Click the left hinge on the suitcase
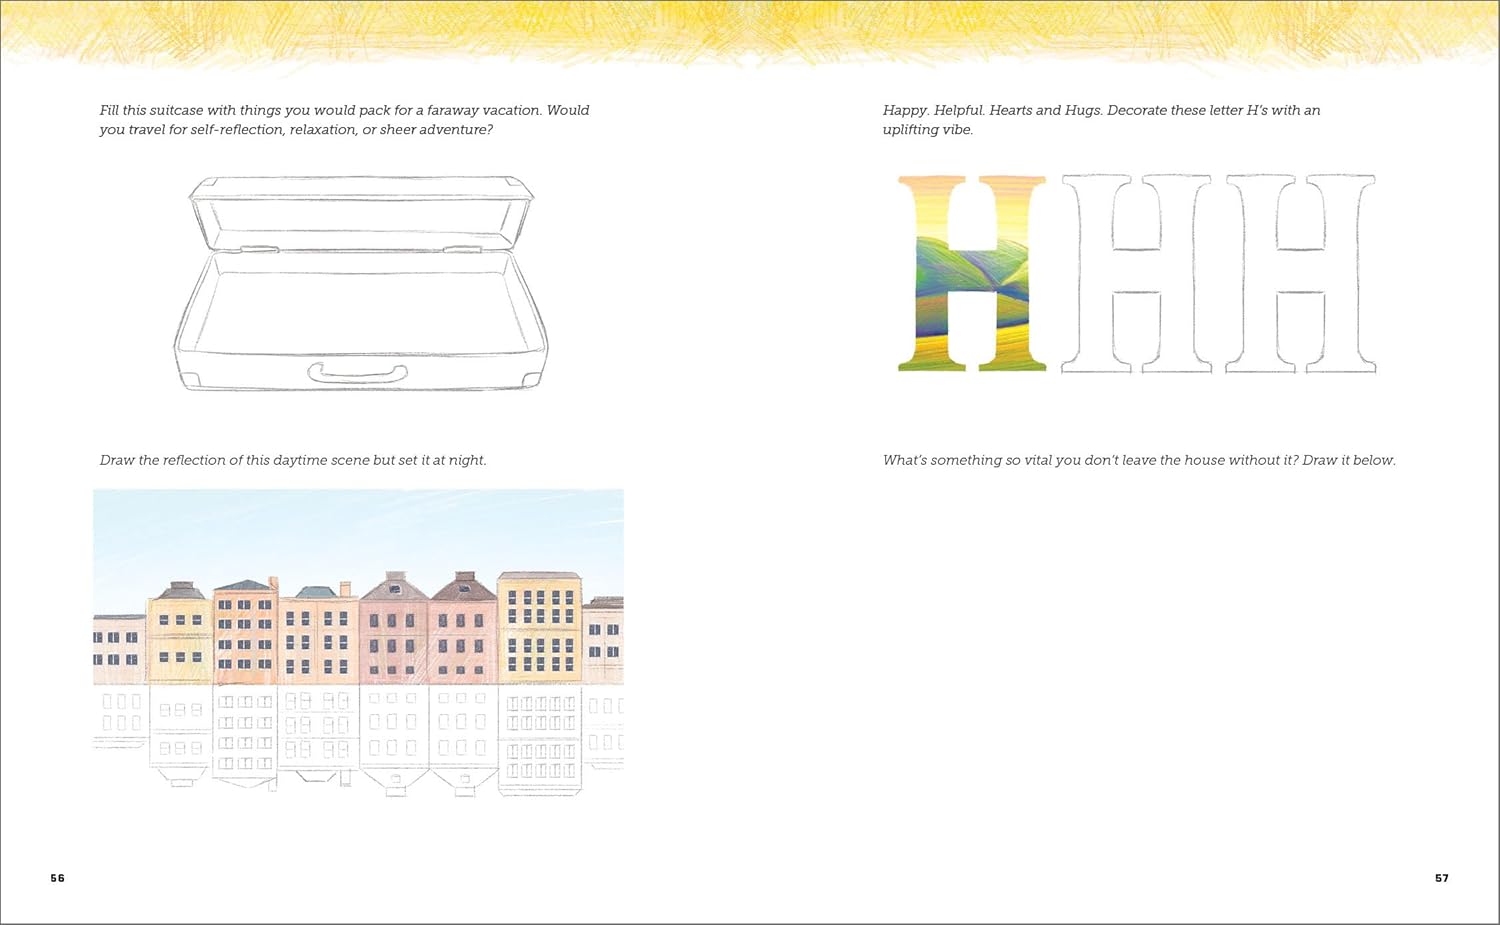This screenshot has height=925, width=1500. 259,248
